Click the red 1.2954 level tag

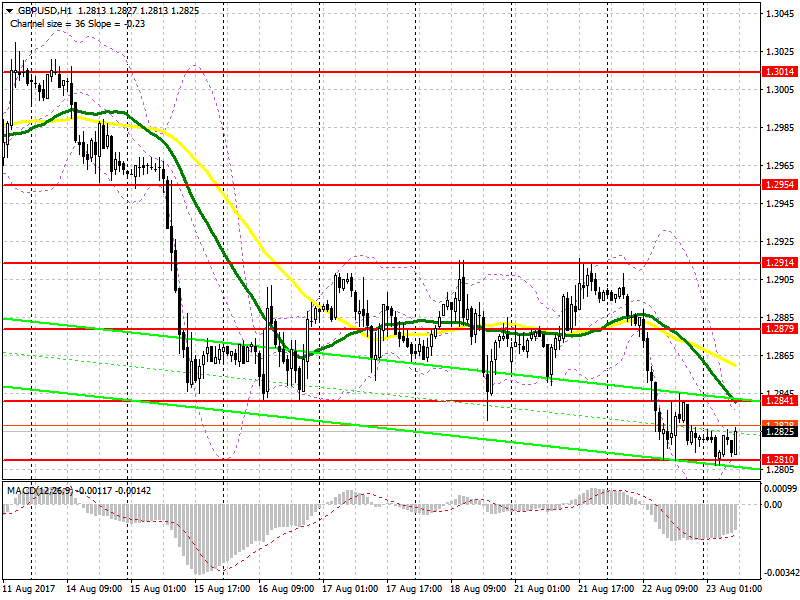[780, 184]
